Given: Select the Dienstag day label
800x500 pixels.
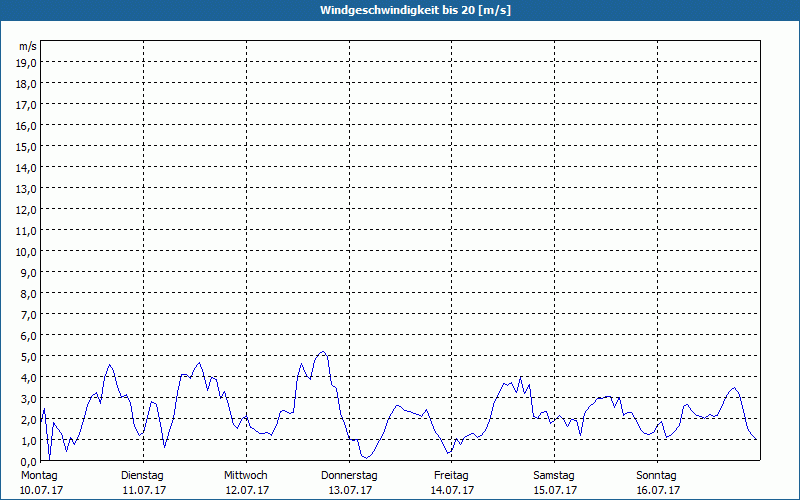Looking at the screenshot, I should click(143, 475).
